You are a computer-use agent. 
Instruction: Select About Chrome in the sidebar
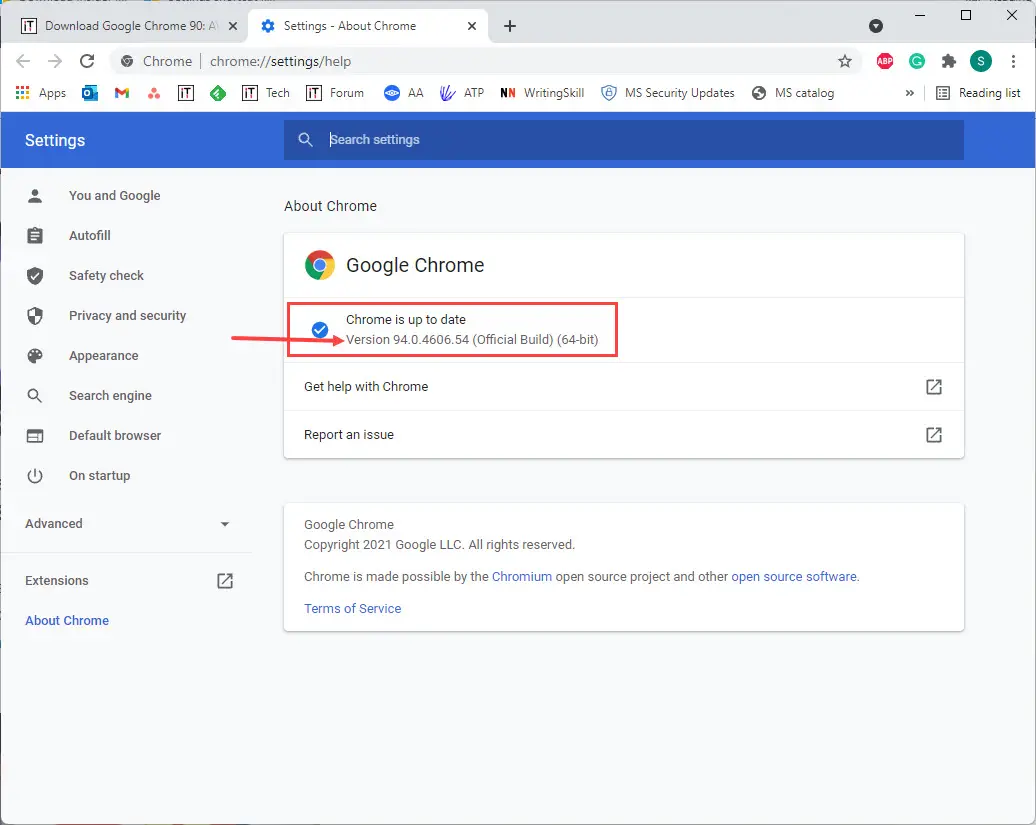tap(67, 620)
